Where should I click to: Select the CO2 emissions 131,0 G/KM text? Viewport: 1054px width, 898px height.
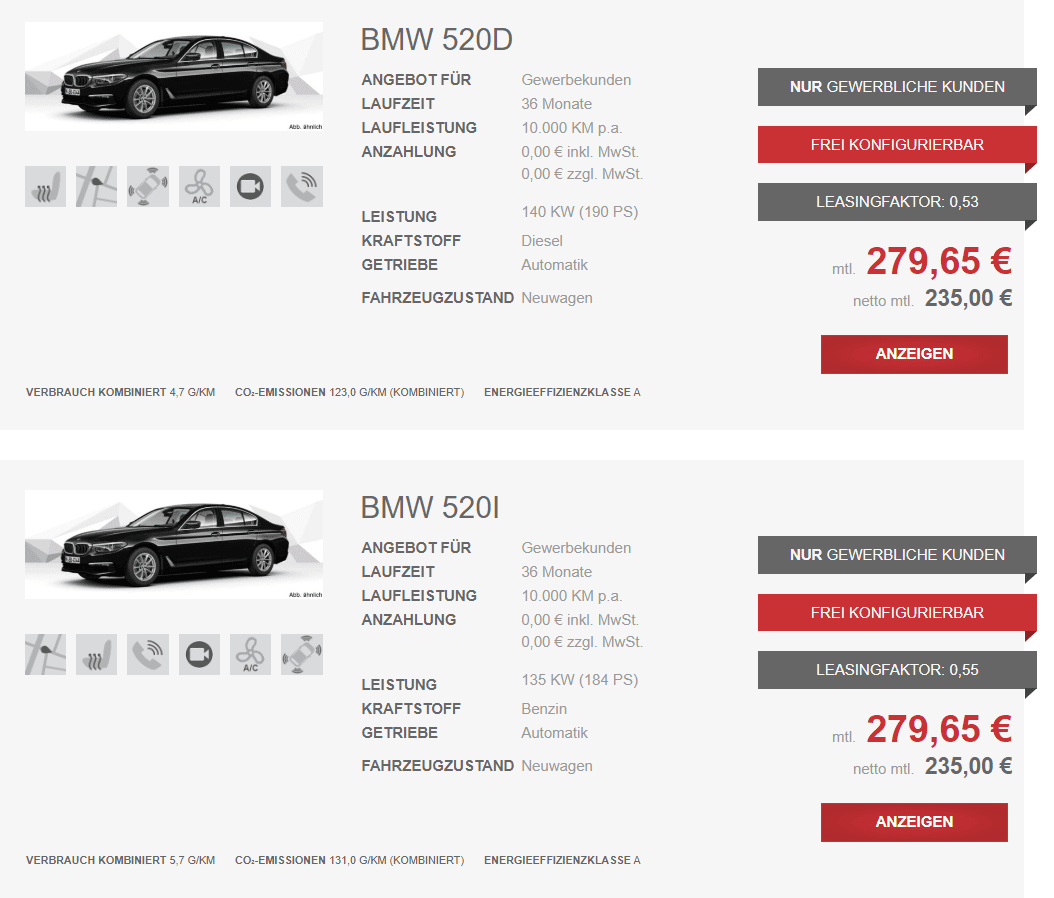tap(350, 860)
